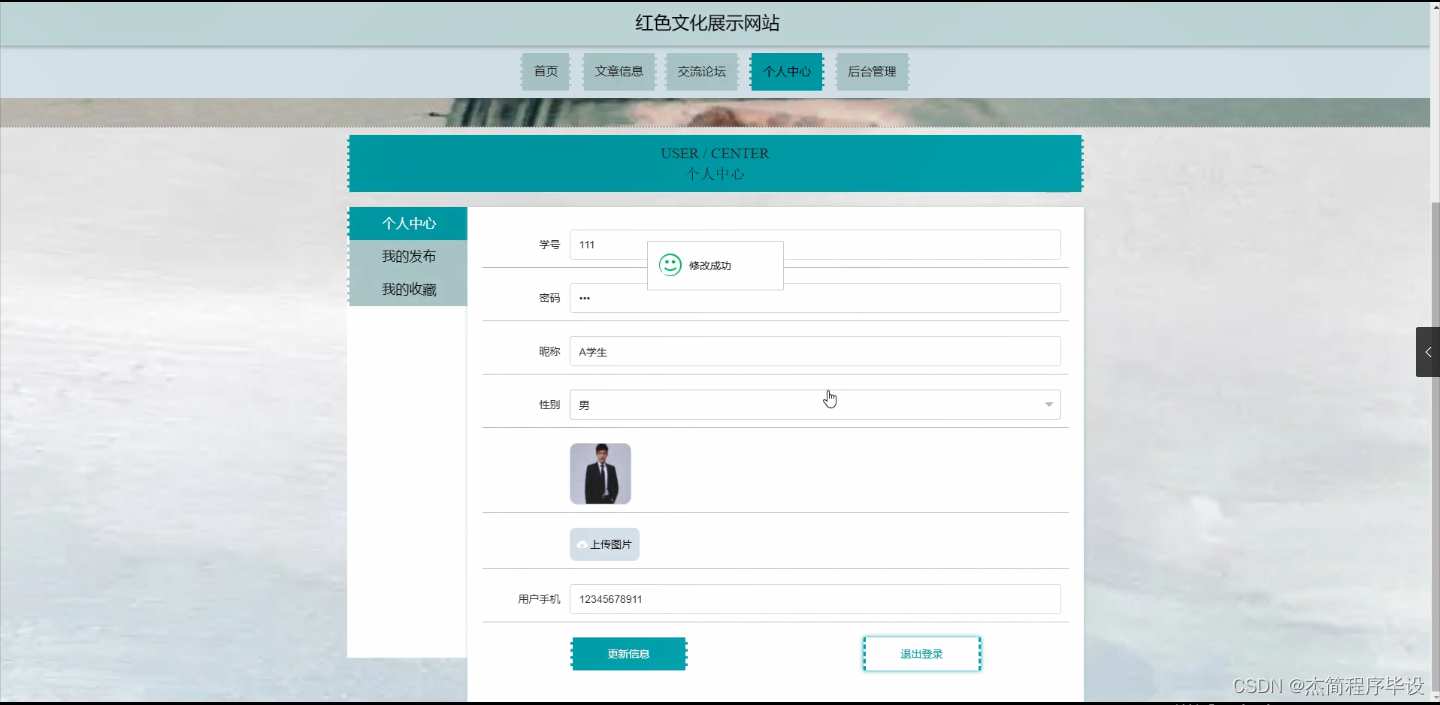Select the 首页 navigation tab
The image size is (1440, 705).
(545, 71)
